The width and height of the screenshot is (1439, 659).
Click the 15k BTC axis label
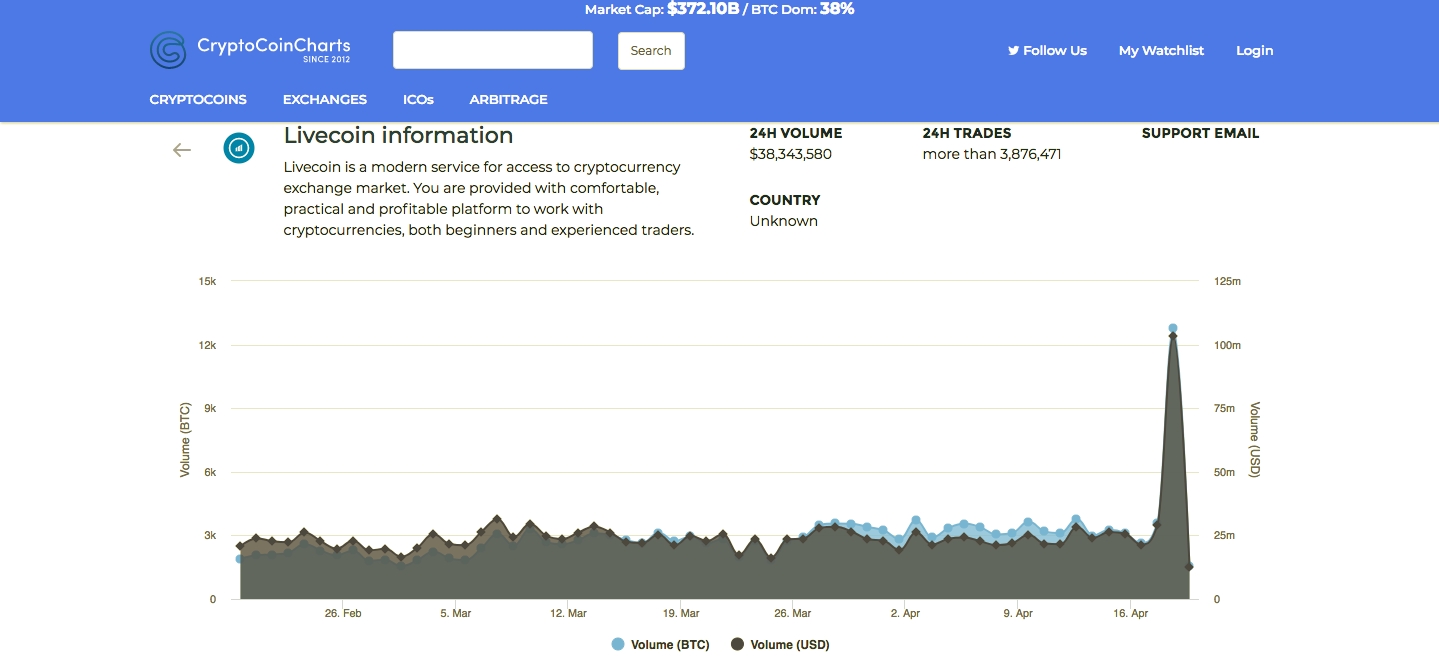pyautogui.click(x=207, y=282)
